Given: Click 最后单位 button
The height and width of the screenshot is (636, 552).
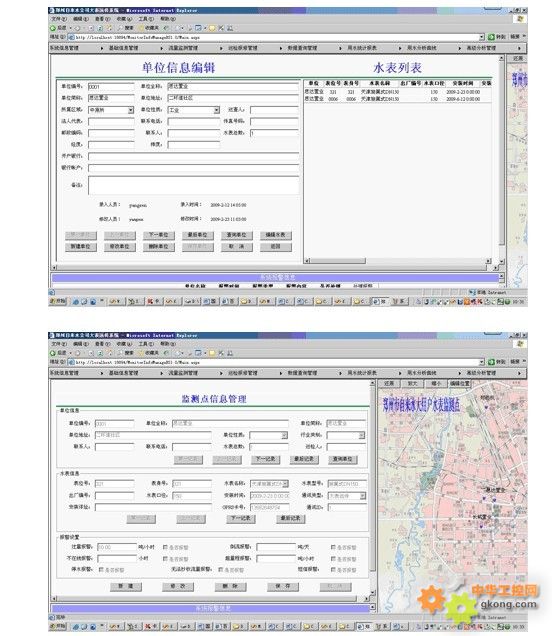Looking at the screenshot, I should [x=198, y=235].
